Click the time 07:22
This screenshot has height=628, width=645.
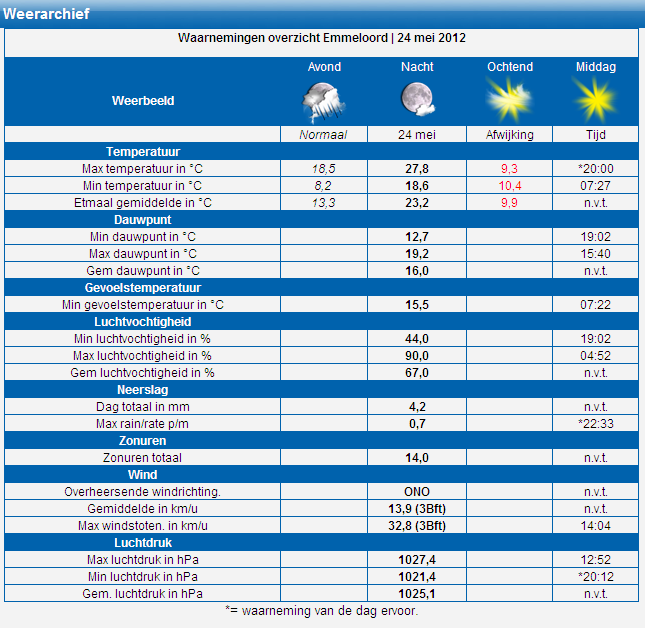pyautogui.click(x=595, y=305)
